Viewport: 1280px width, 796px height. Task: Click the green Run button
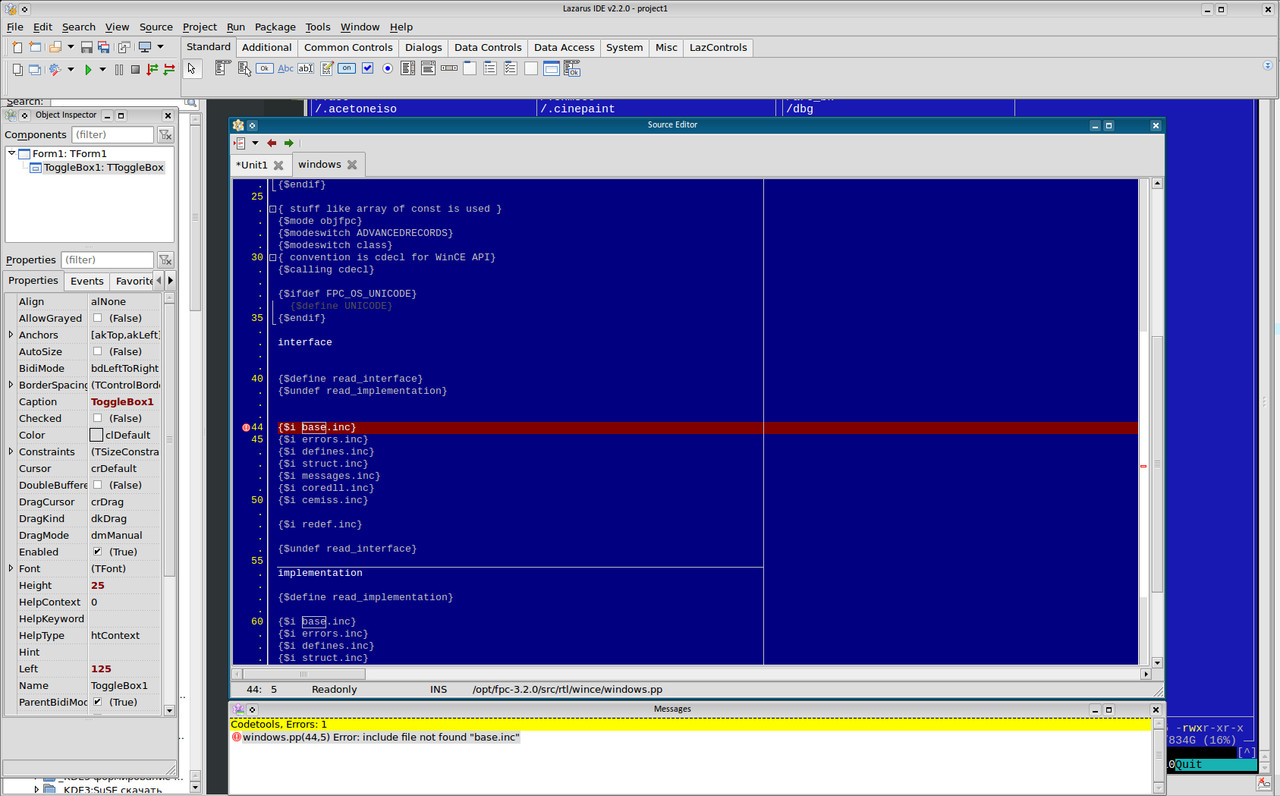[88, 69]
